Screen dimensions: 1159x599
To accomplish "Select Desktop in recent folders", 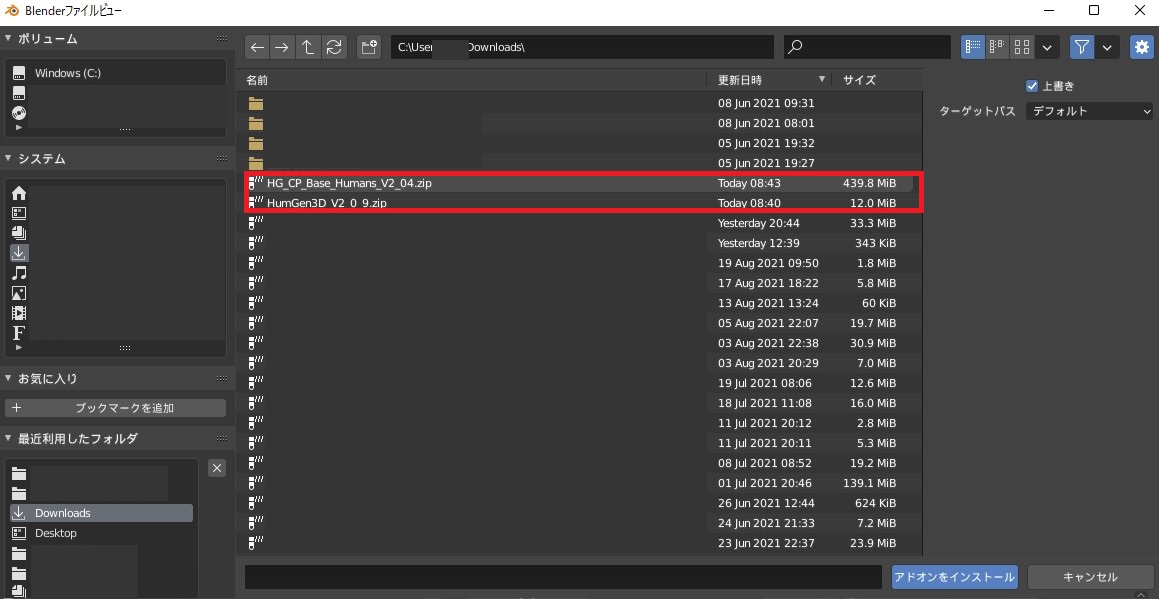I will [101, 533].
